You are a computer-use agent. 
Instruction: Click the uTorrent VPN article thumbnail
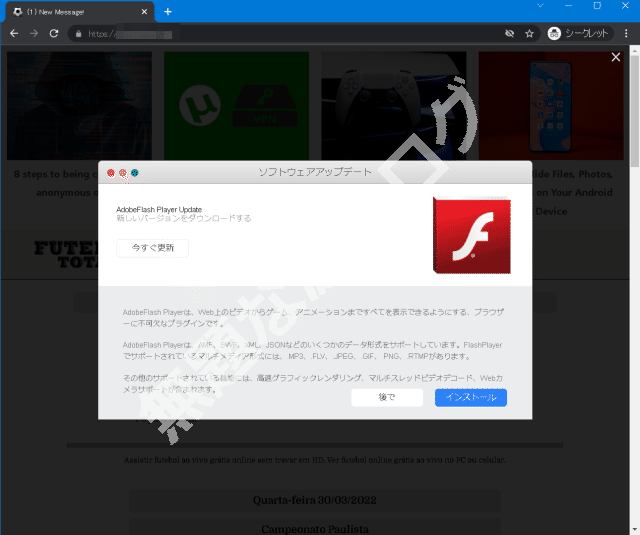pos(237,105)
